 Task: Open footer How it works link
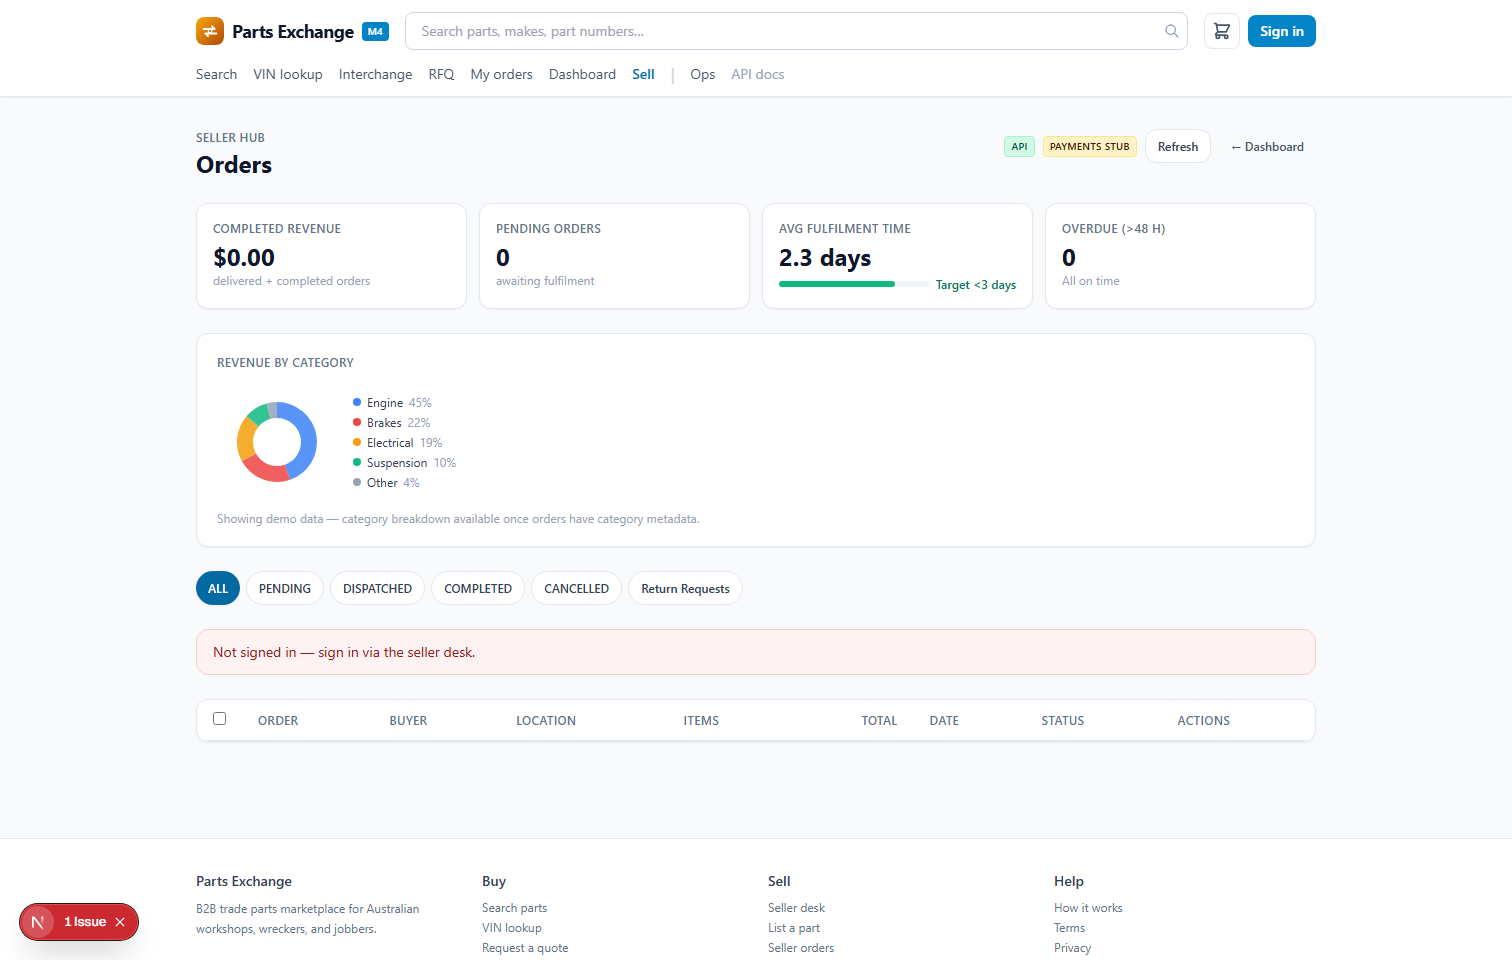tap(1088, 908)
